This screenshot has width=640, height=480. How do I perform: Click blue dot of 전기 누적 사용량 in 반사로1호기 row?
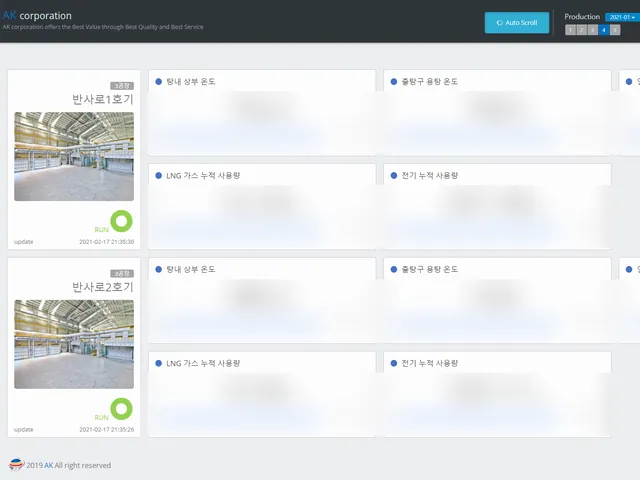coord(394,176)
